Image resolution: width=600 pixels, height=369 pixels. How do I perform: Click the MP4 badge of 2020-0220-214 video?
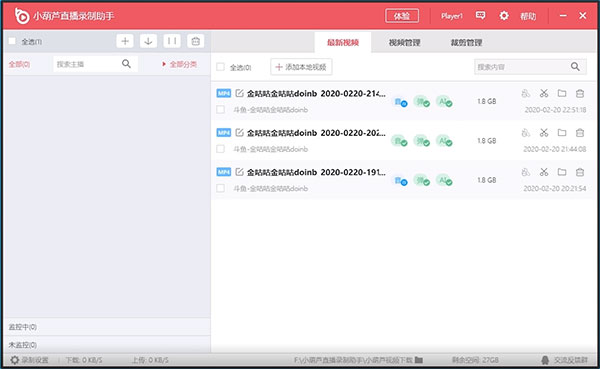223,93
